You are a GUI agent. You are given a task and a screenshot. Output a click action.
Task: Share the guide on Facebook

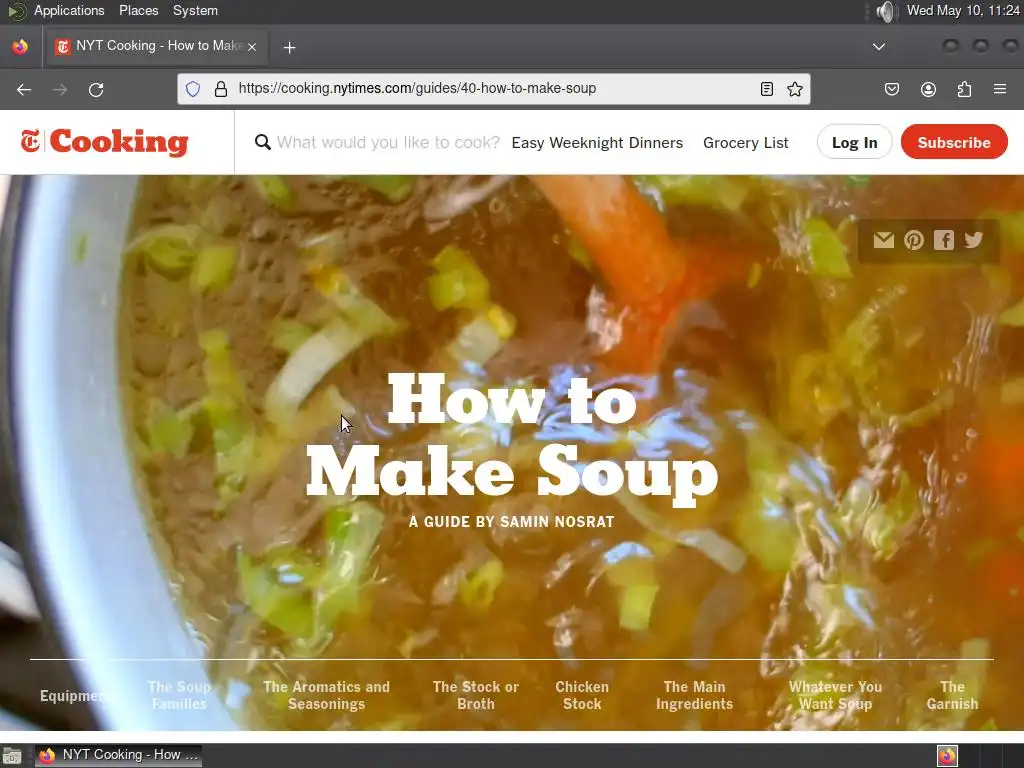tap(944, 240)
